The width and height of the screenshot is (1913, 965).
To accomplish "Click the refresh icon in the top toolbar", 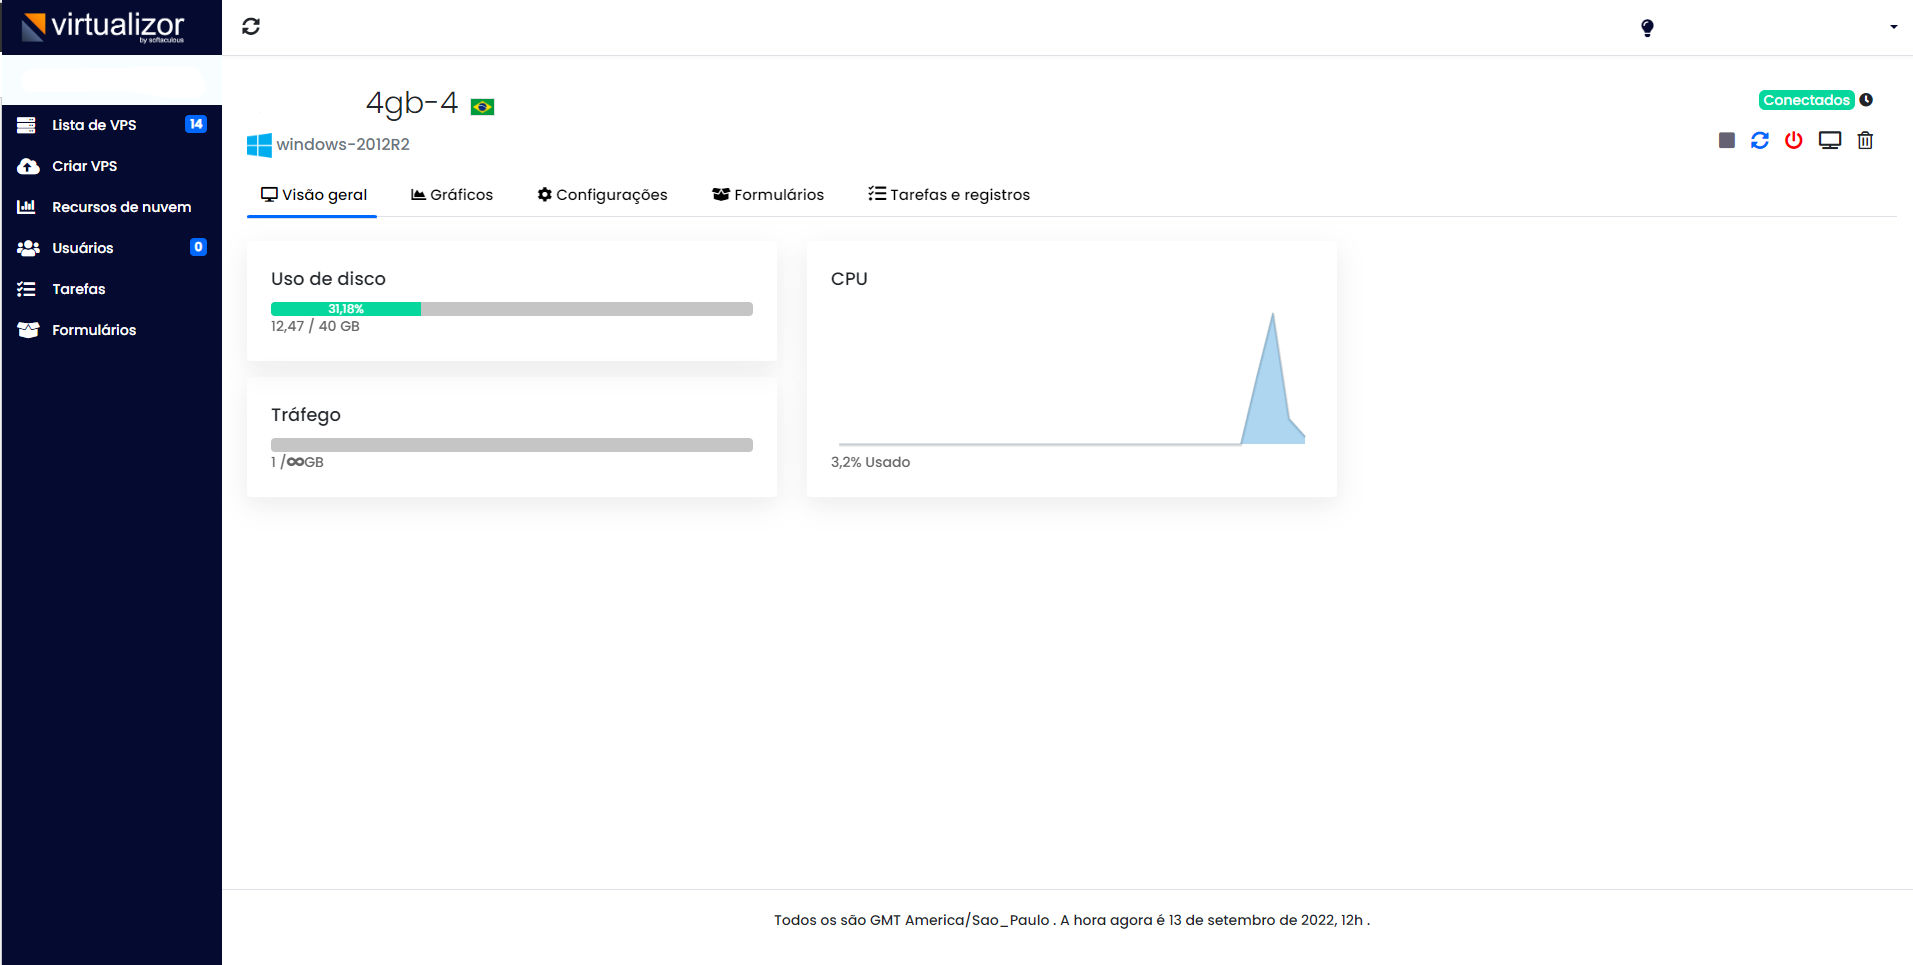I will tap(250, 25).
